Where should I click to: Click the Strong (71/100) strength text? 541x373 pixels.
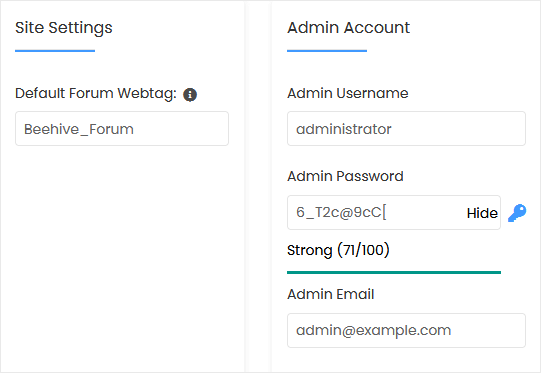point(338,250)
